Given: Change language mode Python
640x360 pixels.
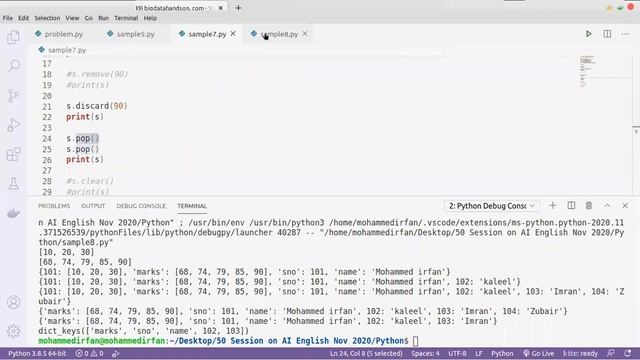Looking at the screenshot, I should click(502, 353).
